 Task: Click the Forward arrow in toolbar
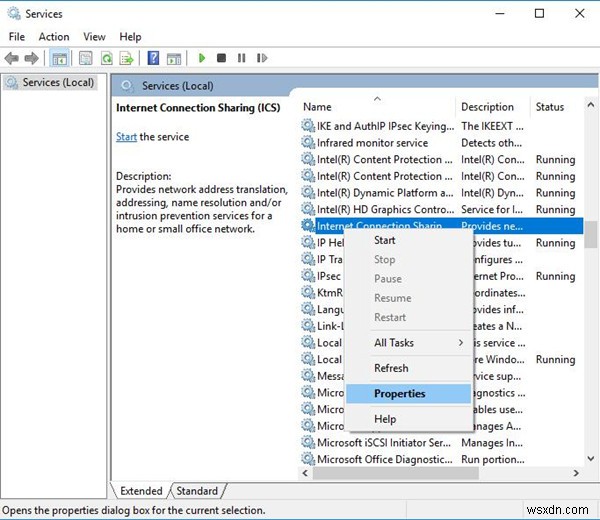[x=33, y=59]
